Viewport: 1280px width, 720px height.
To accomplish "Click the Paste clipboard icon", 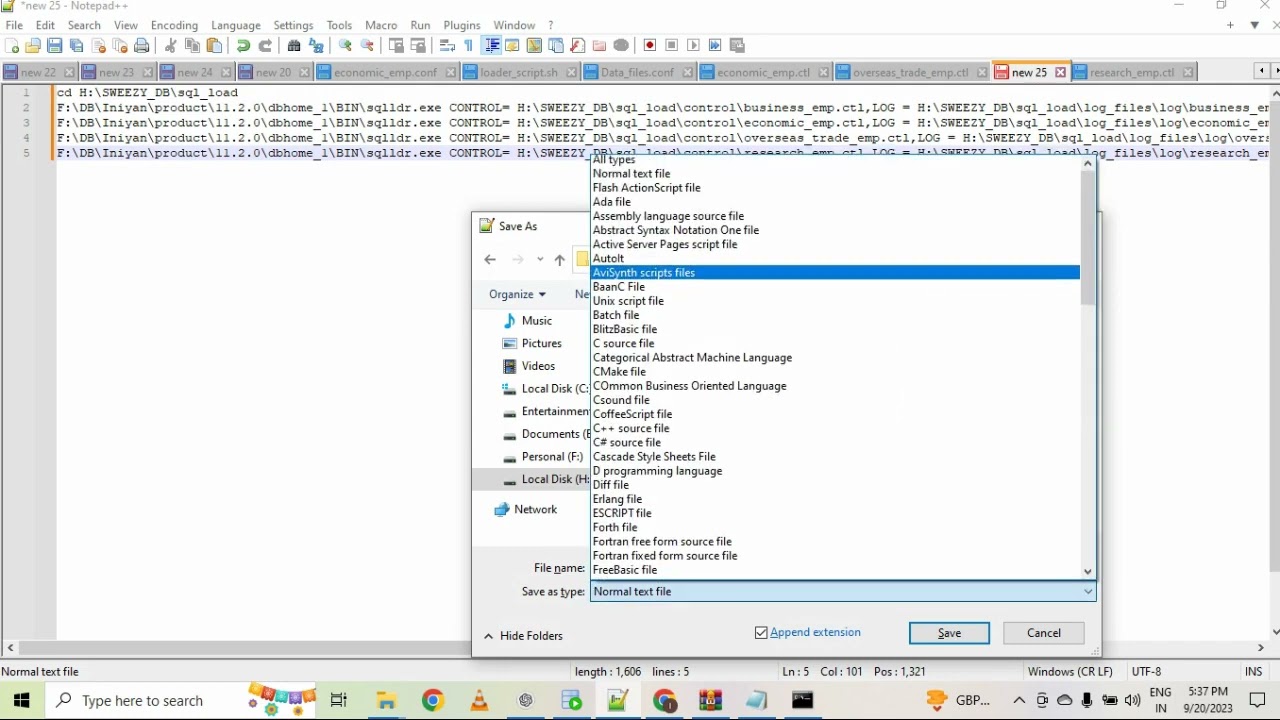I will click(214, 45).
